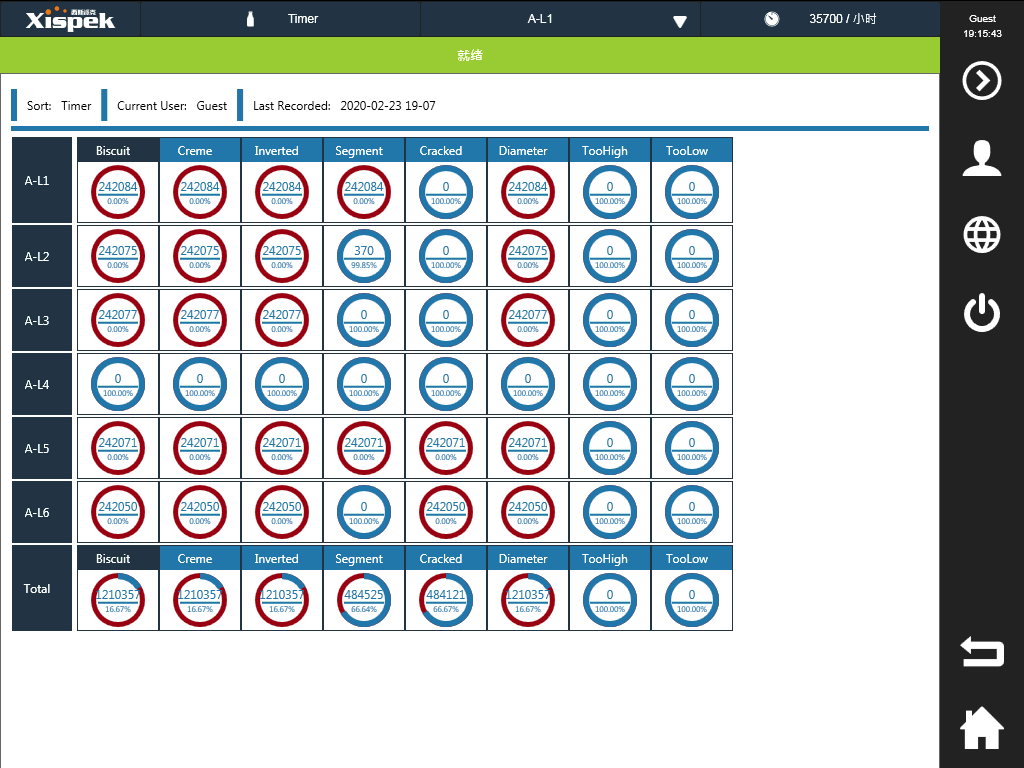
Task: Click the speed gauge clock icon
Action: pyautogui.click(x=771, y=19)
